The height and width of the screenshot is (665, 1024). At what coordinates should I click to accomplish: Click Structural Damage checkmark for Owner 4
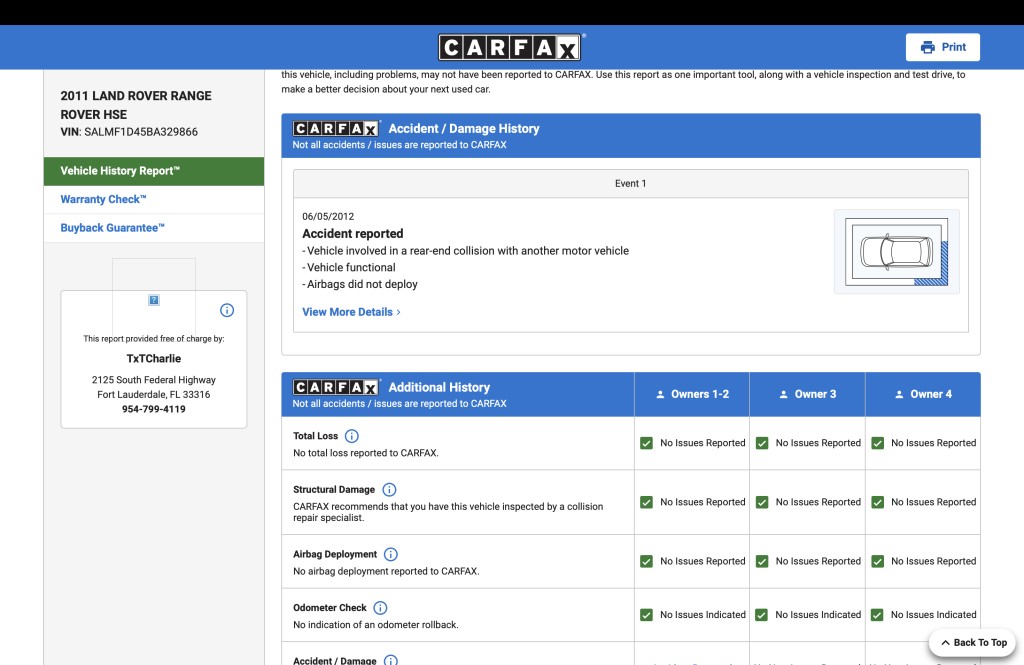tap(878, 502)
